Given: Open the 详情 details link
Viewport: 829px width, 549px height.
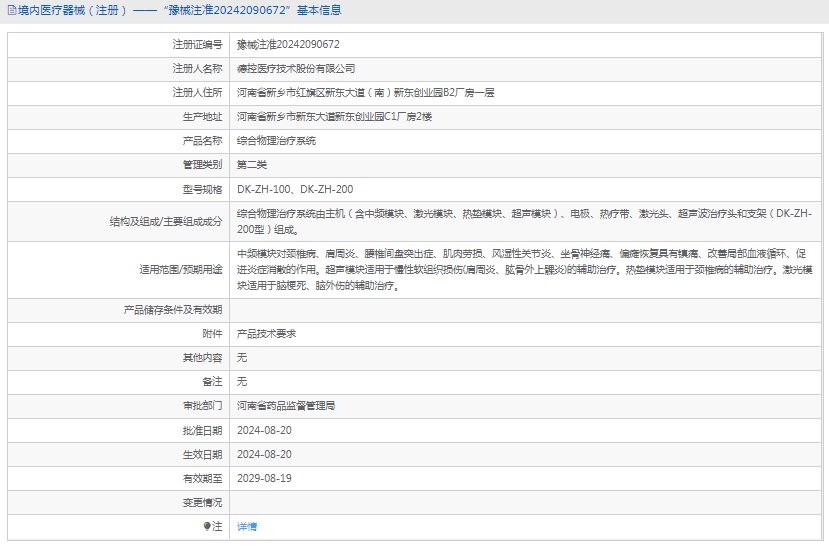Looking at the screenshot, I should 246,526.
